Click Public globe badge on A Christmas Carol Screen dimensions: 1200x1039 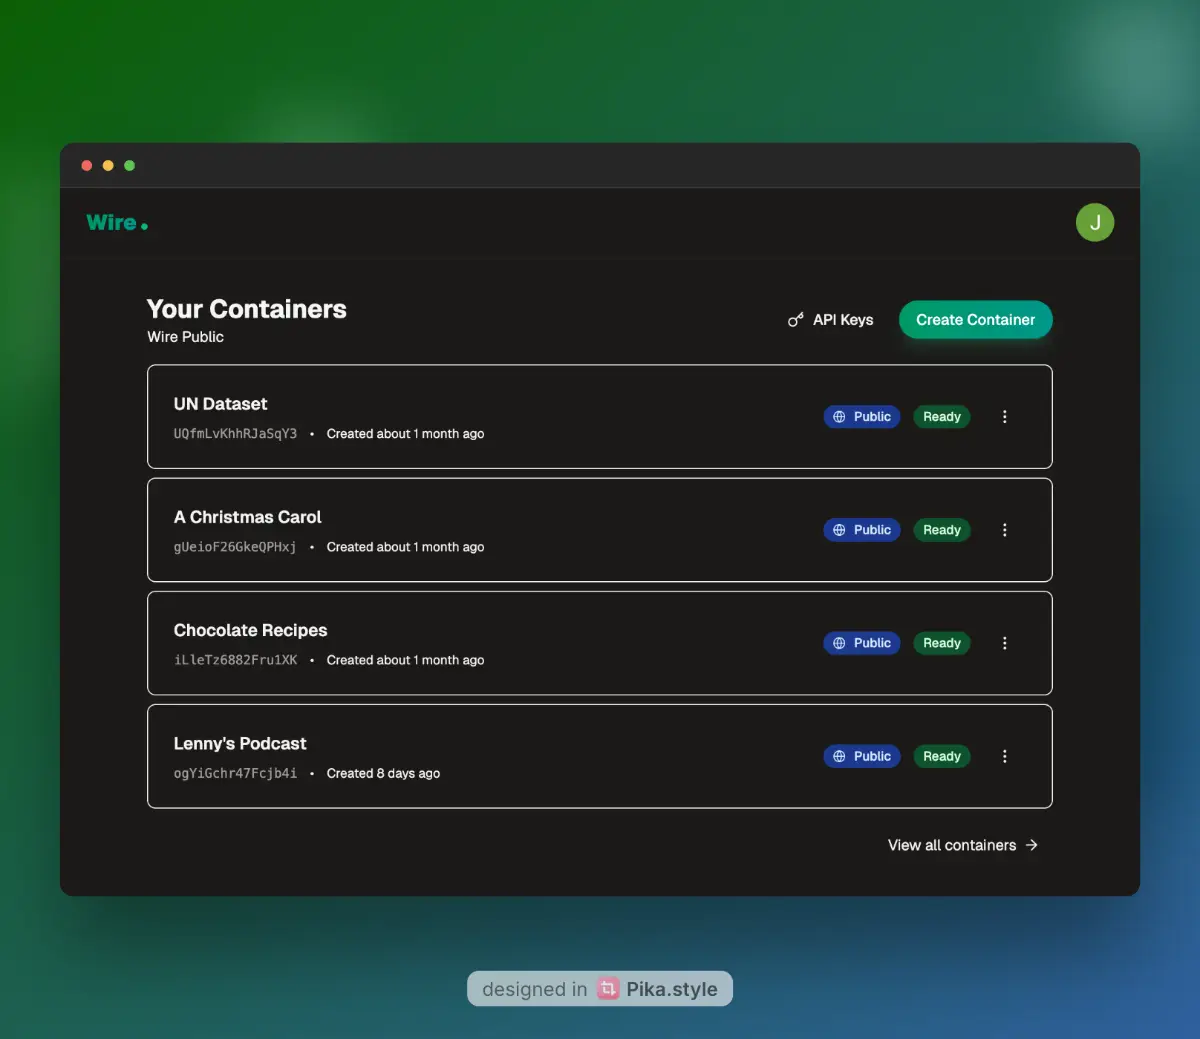[x=861, y=530]
